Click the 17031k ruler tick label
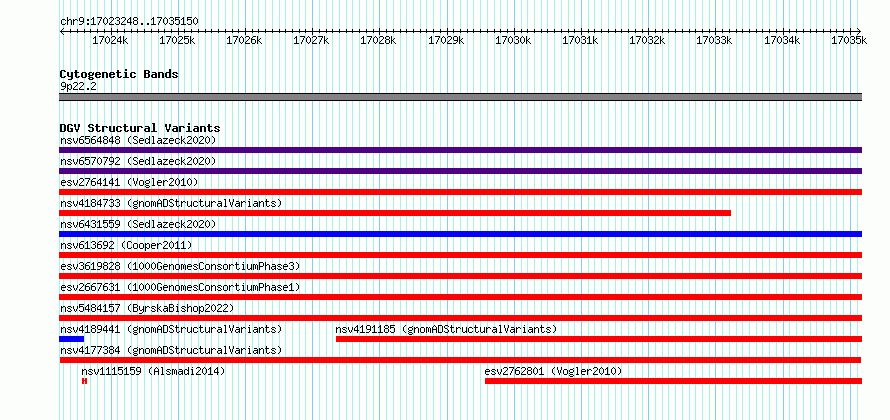 click(581, 40)
